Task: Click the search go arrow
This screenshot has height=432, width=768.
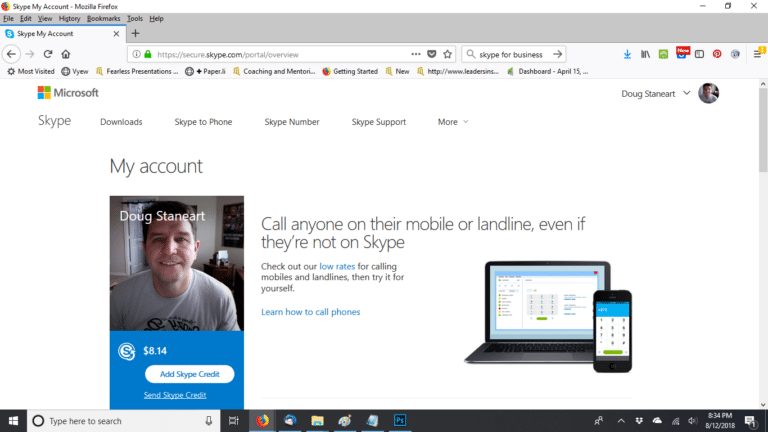Action: click(x=557, y=54)
